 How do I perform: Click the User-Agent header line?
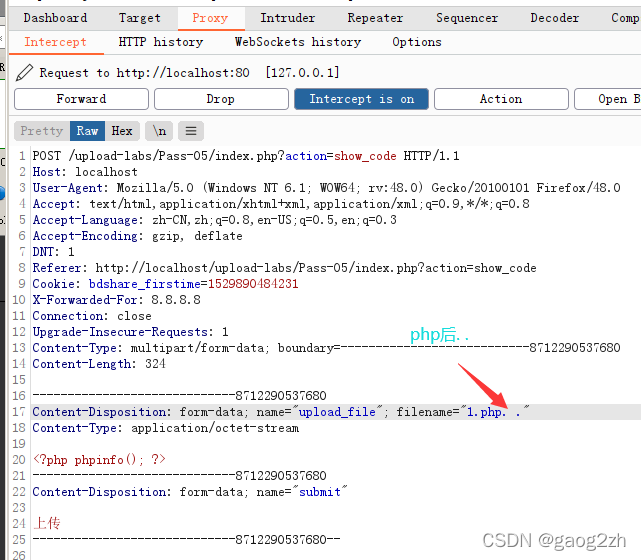click(326, 188)
